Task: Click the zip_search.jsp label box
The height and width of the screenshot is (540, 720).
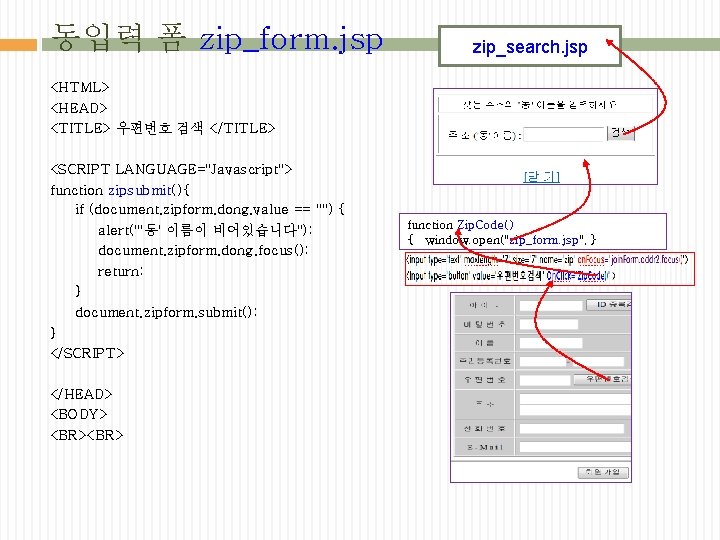Action: tap(530, 46)
